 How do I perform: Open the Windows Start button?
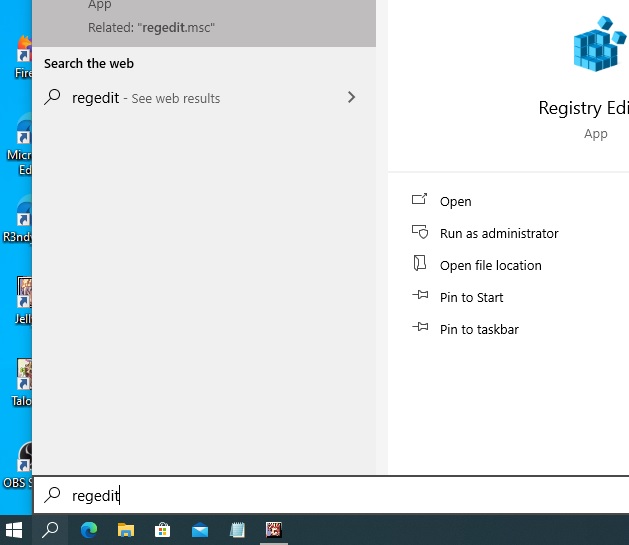pos(14,530)
